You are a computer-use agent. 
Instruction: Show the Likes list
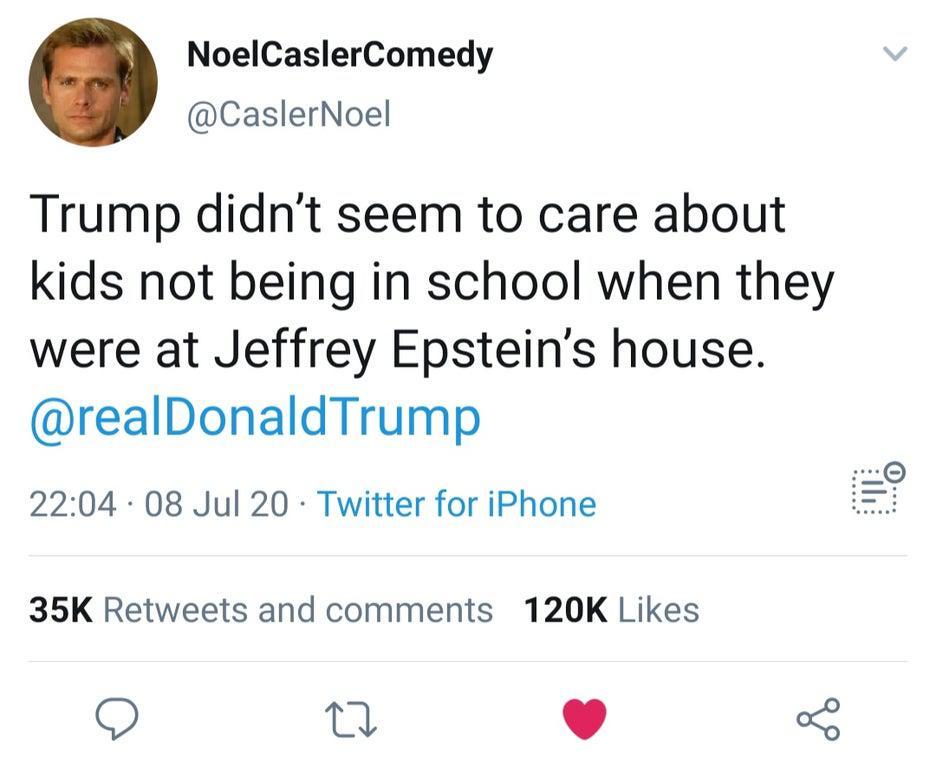coord(659,610)
